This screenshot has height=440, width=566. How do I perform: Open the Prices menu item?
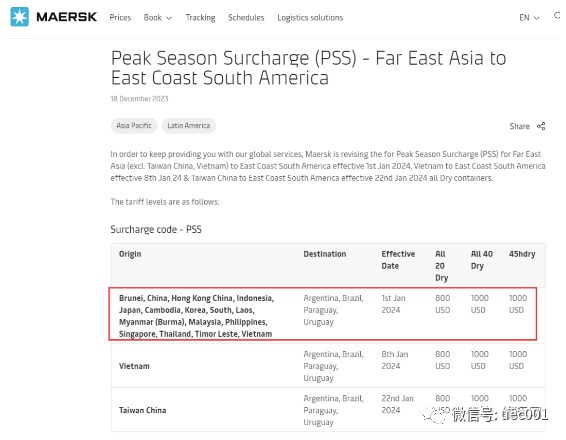coord(120,18)
